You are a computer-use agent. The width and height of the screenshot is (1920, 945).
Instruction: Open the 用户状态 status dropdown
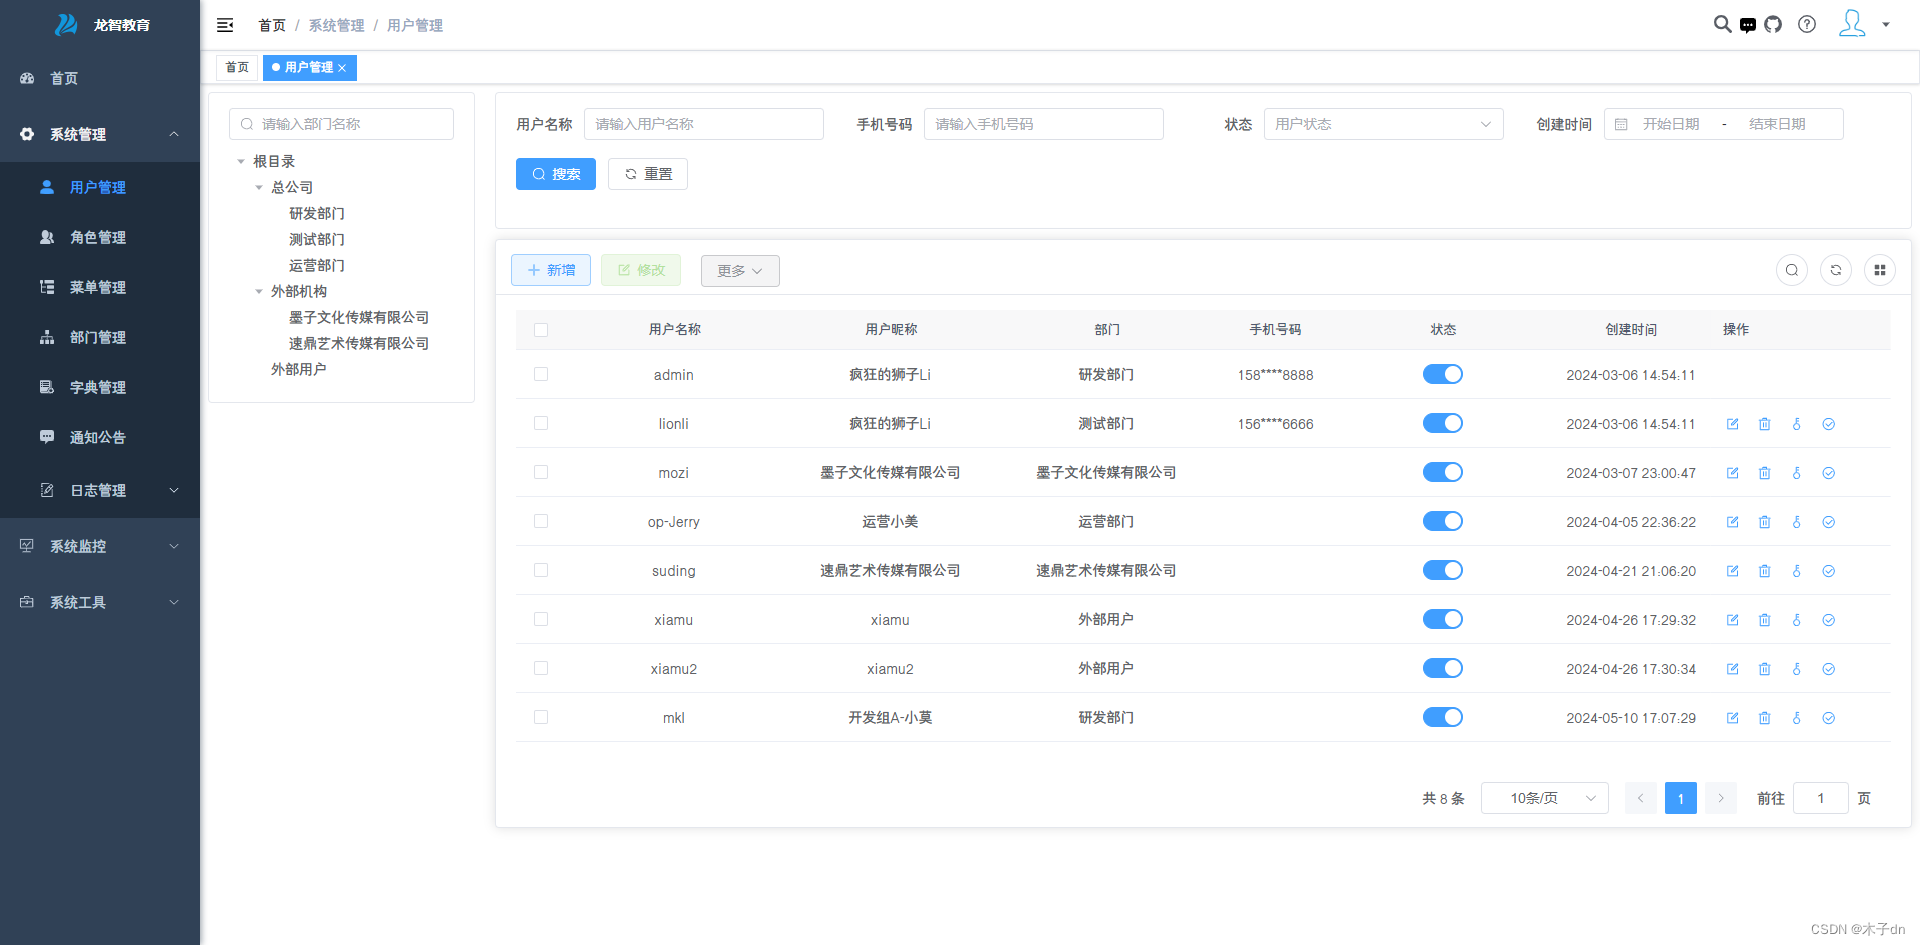coord(1384,124)
